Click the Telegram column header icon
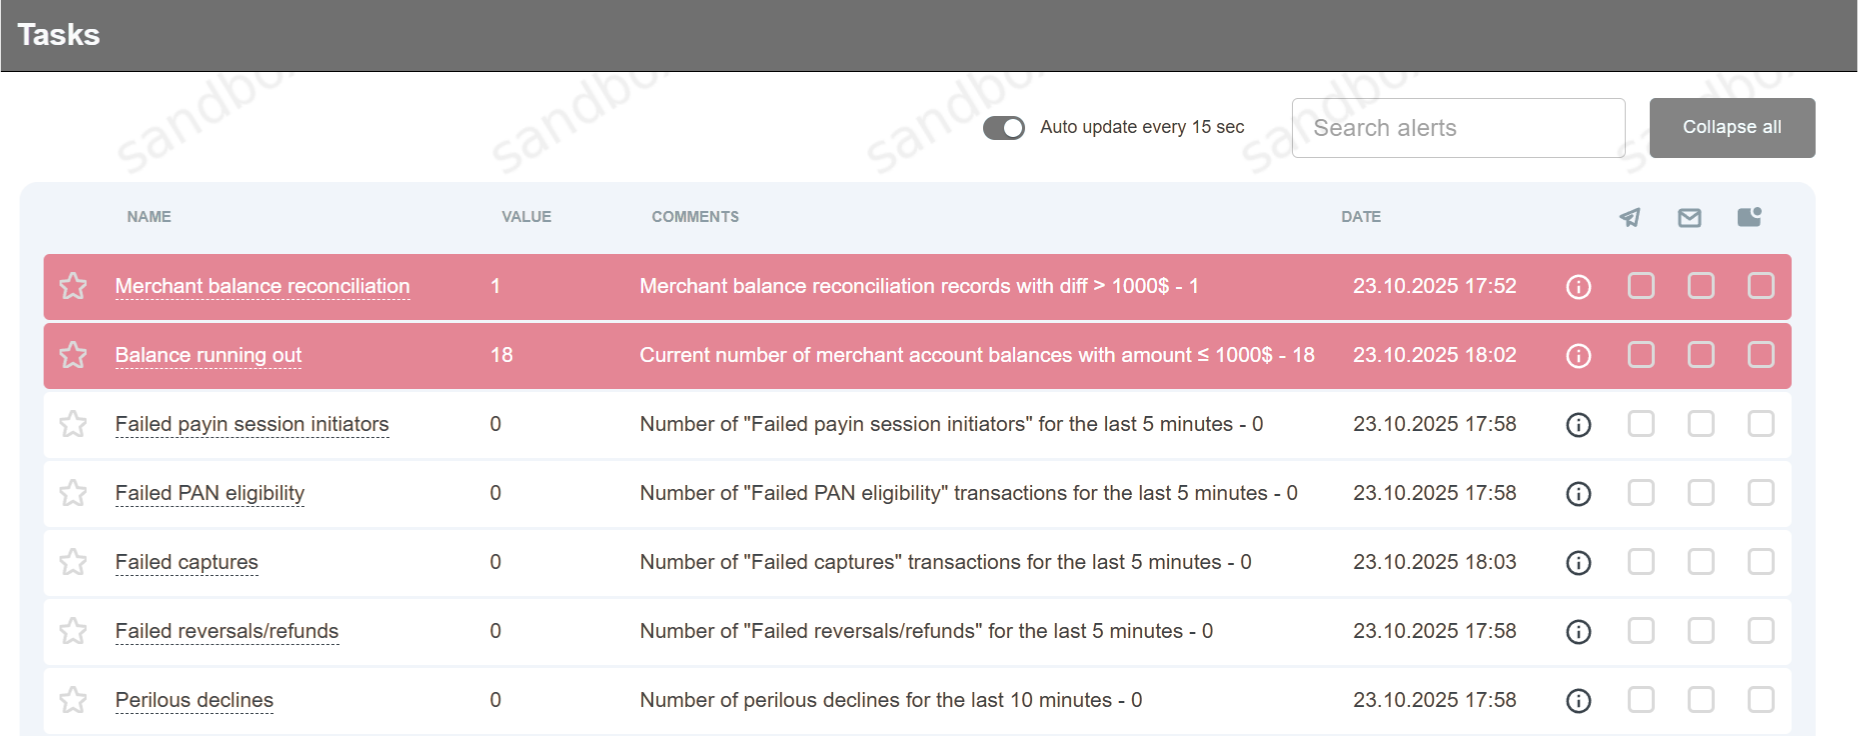 (x=1630, y=217)
